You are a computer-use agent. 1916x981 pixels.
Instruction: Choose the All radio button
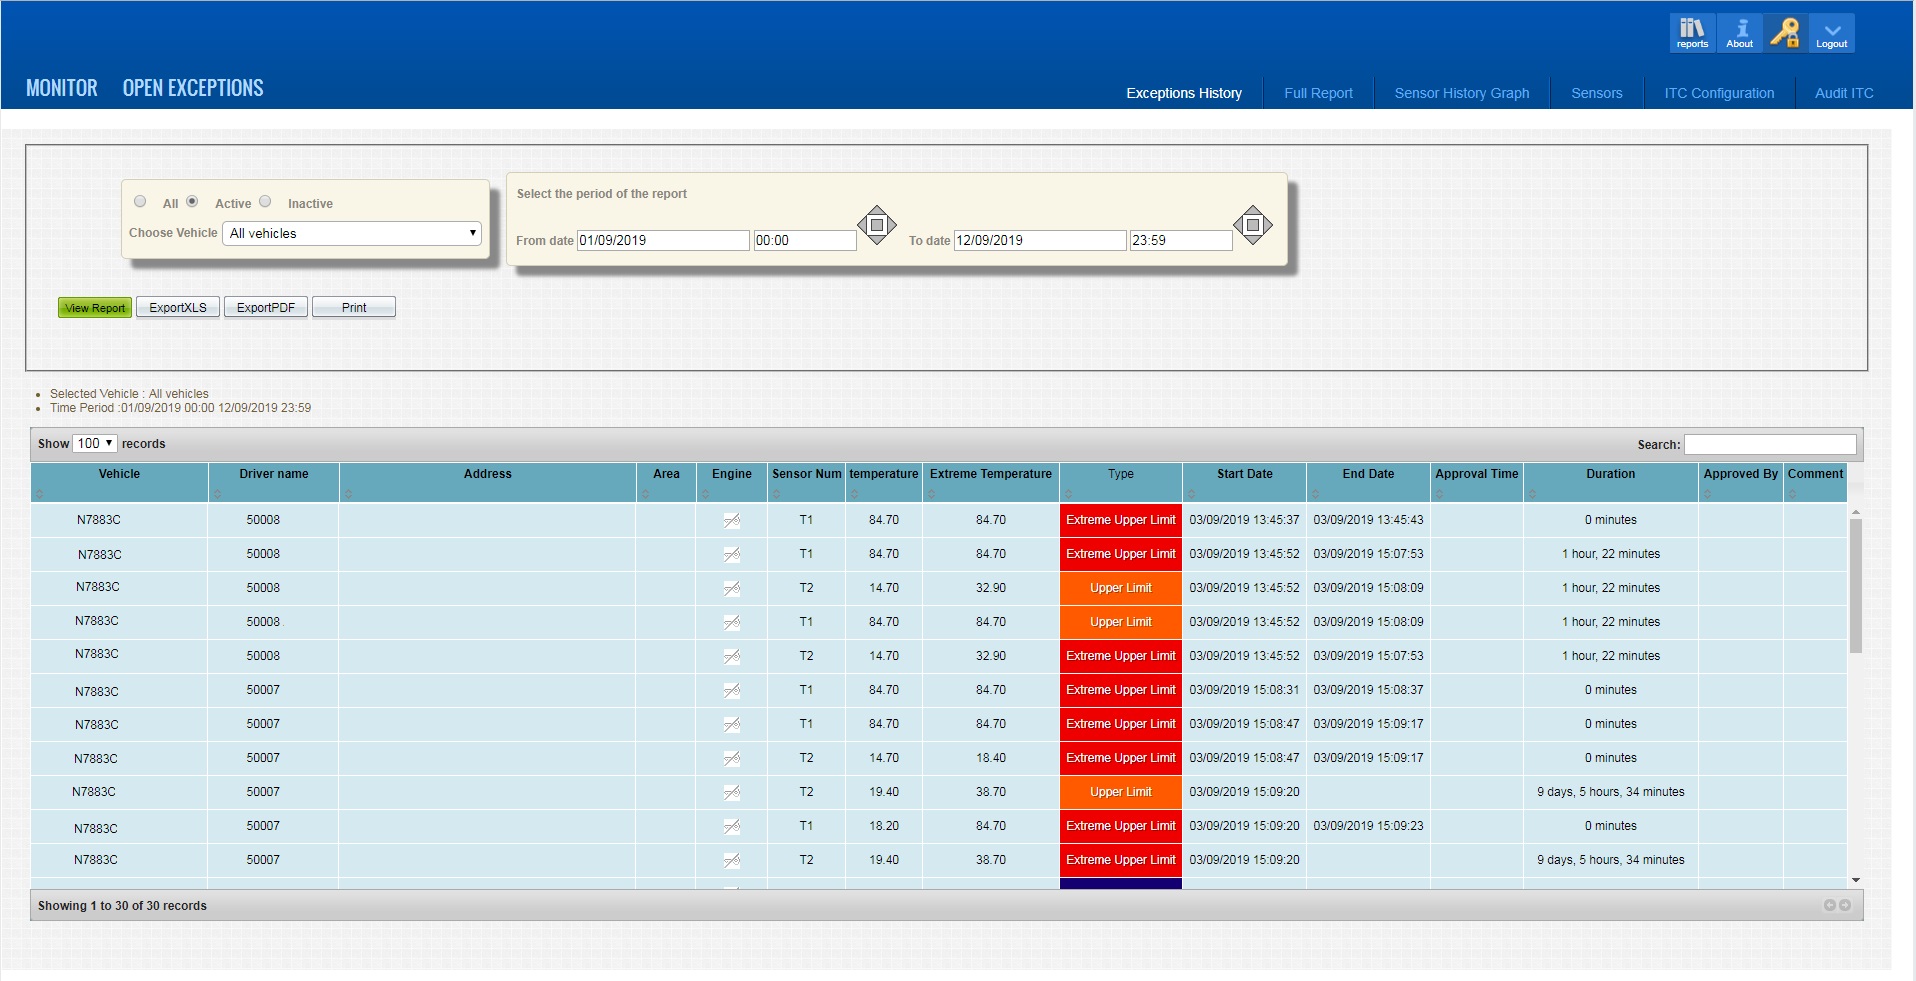140,202
